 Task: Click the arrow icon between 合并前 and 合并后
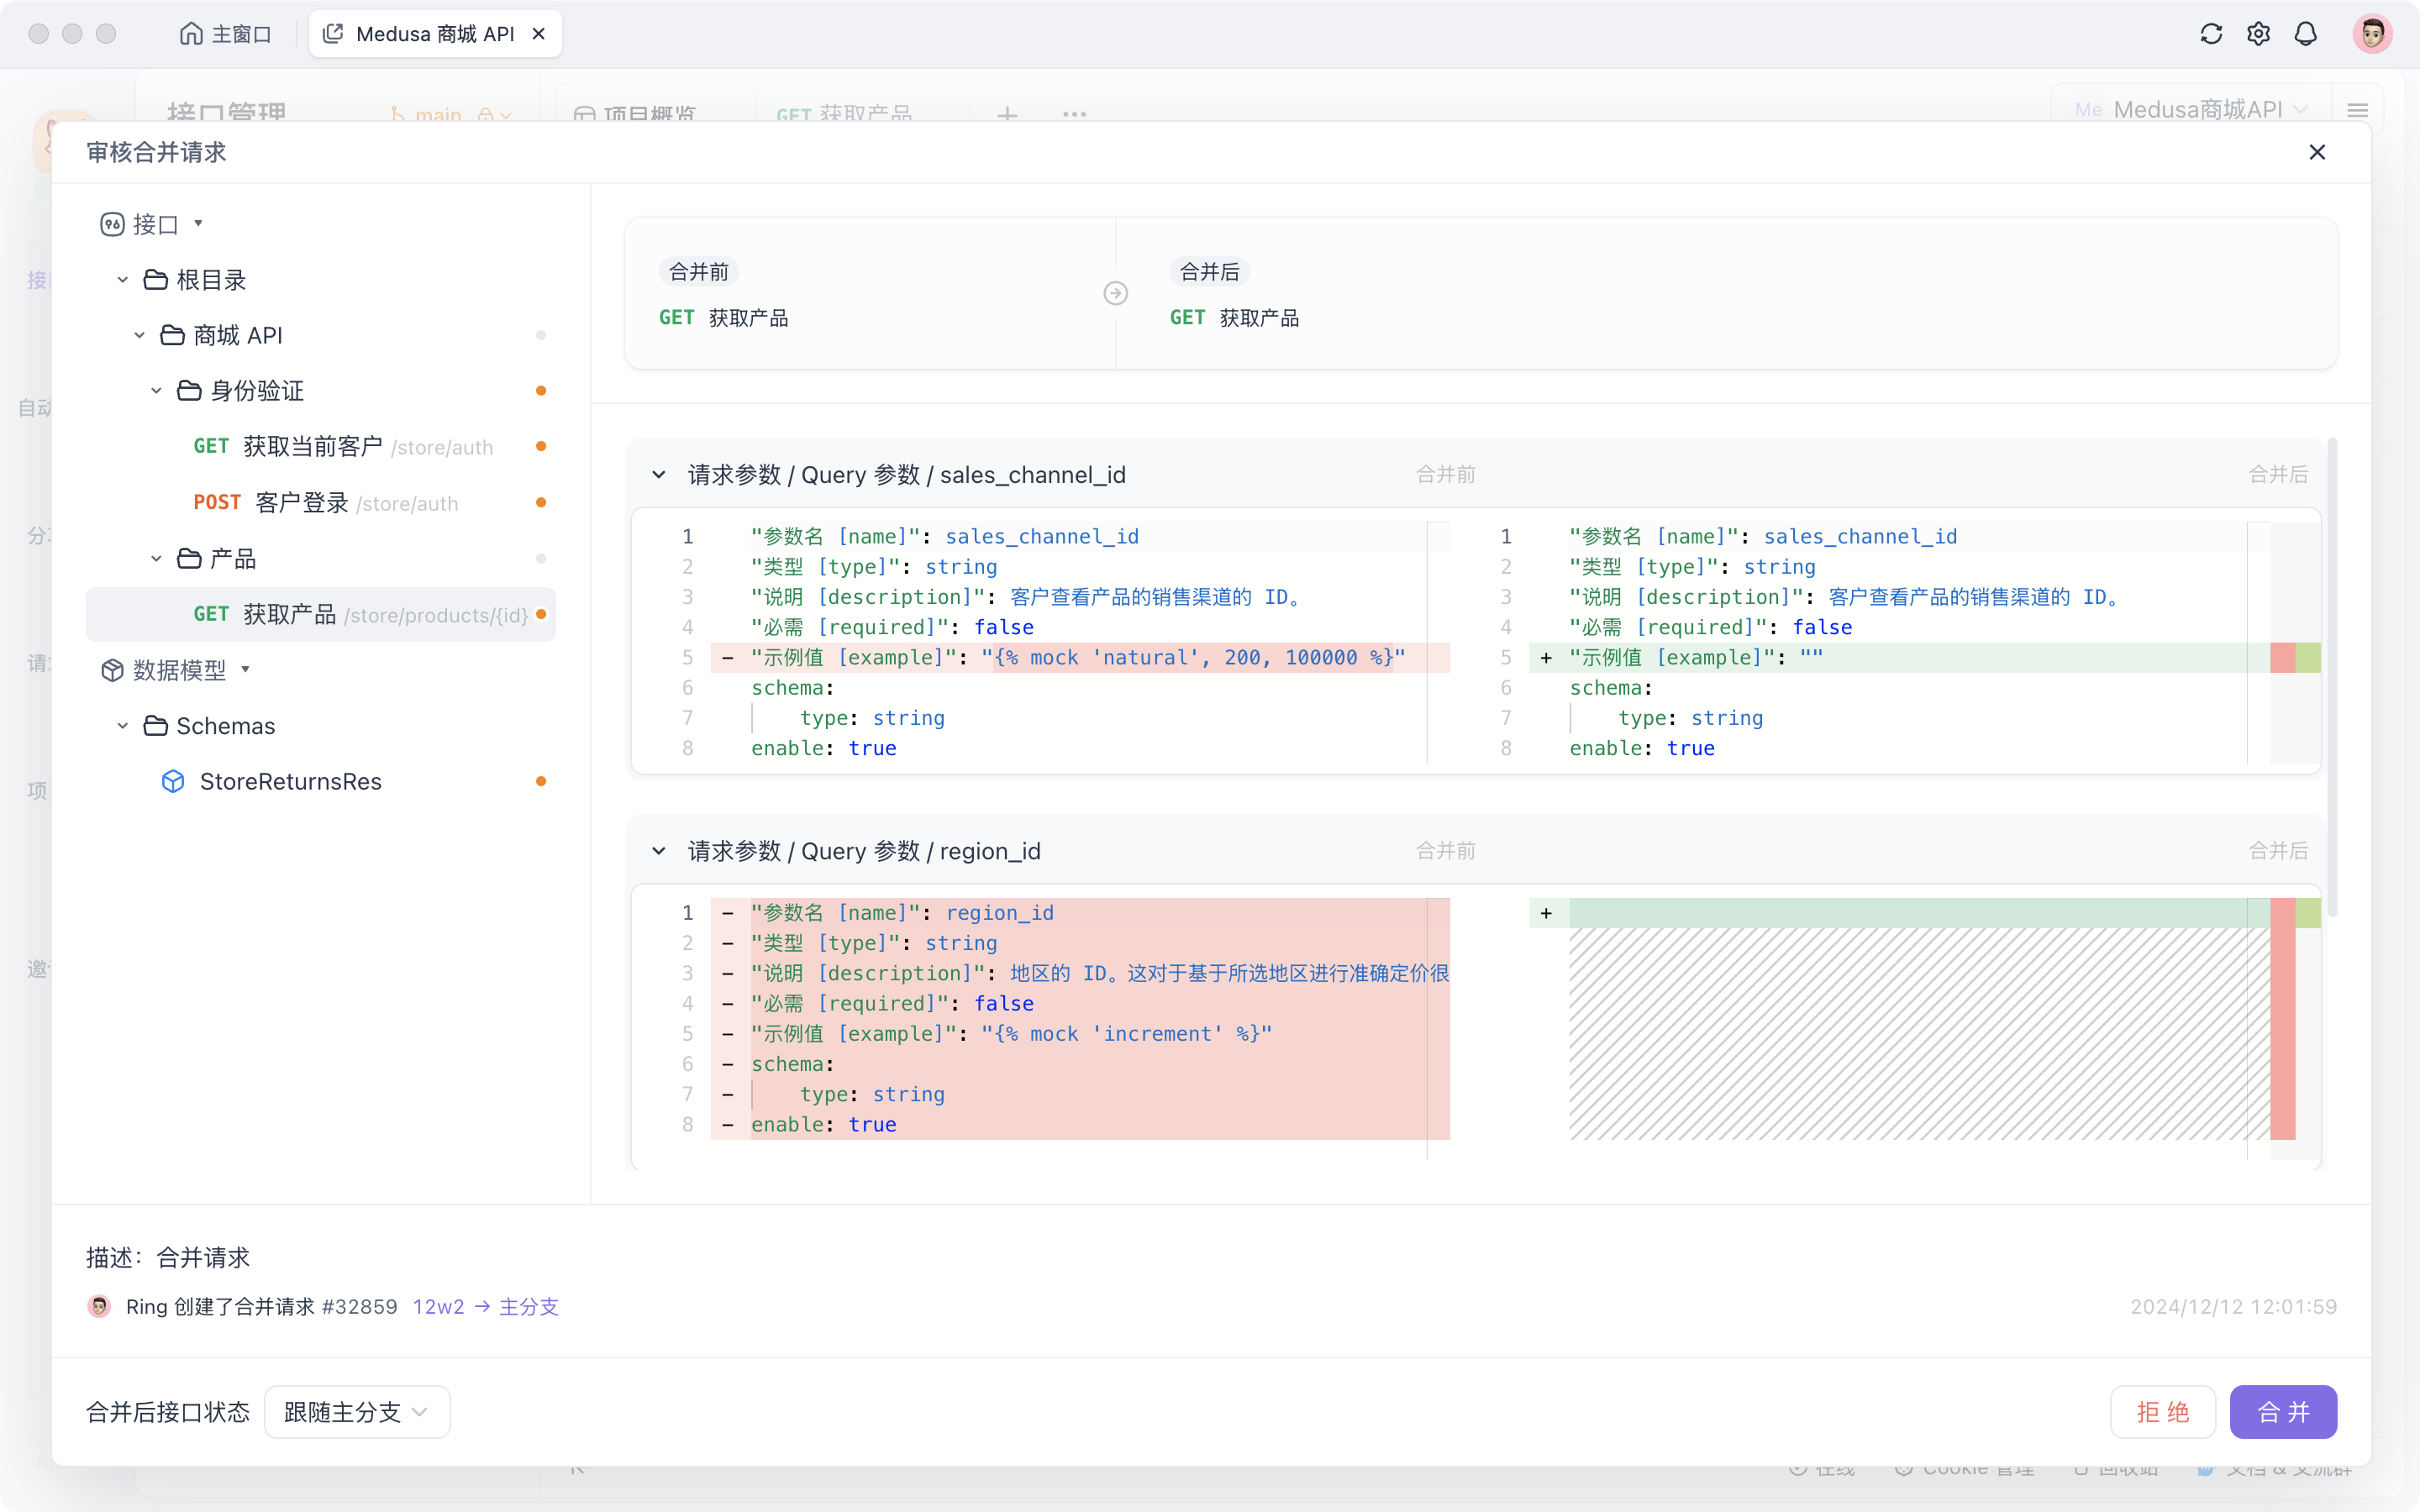coord(1115,293)
